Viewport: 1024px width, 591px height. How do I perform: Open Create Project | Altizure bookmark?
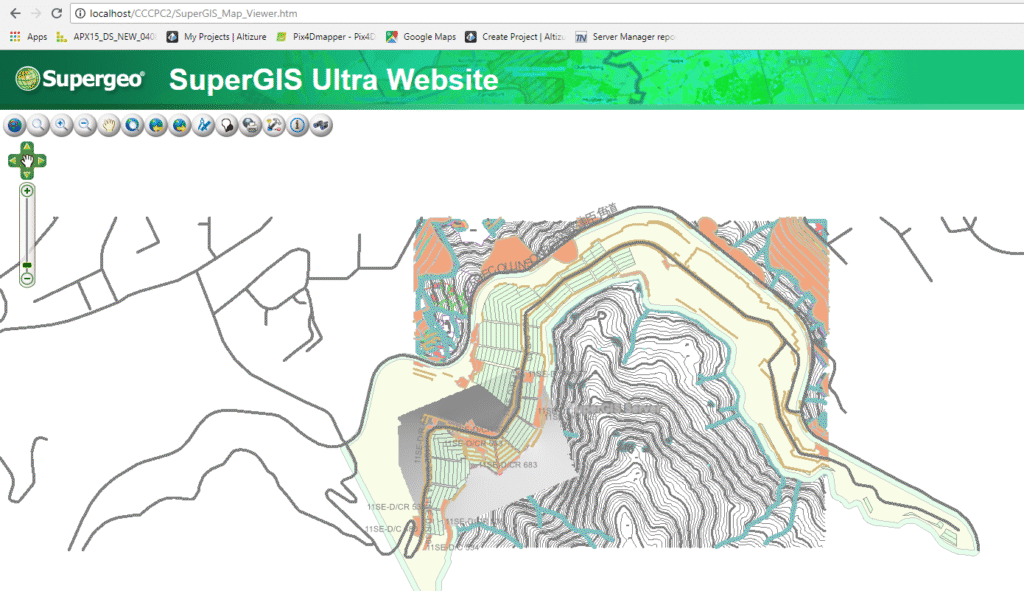[x=515, y=37]
